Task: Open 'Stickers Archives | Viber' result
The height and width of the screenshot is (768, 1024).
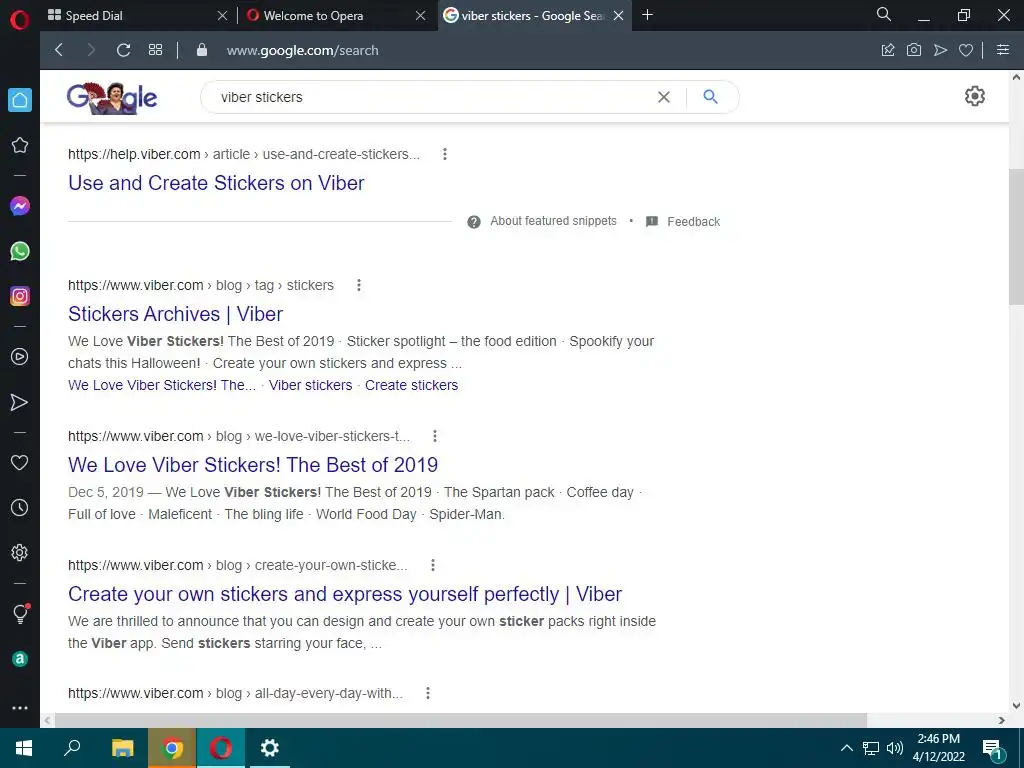Action: pos(176,314)
